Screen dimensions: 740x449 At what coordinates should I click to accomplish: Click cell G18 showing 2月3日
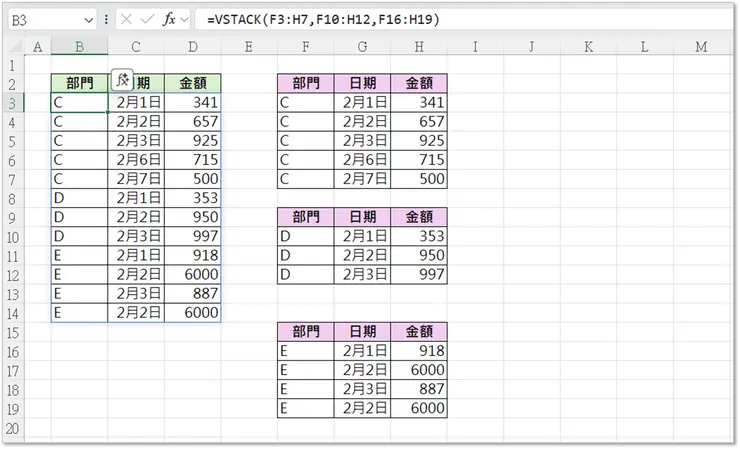[x=362, y=389]
